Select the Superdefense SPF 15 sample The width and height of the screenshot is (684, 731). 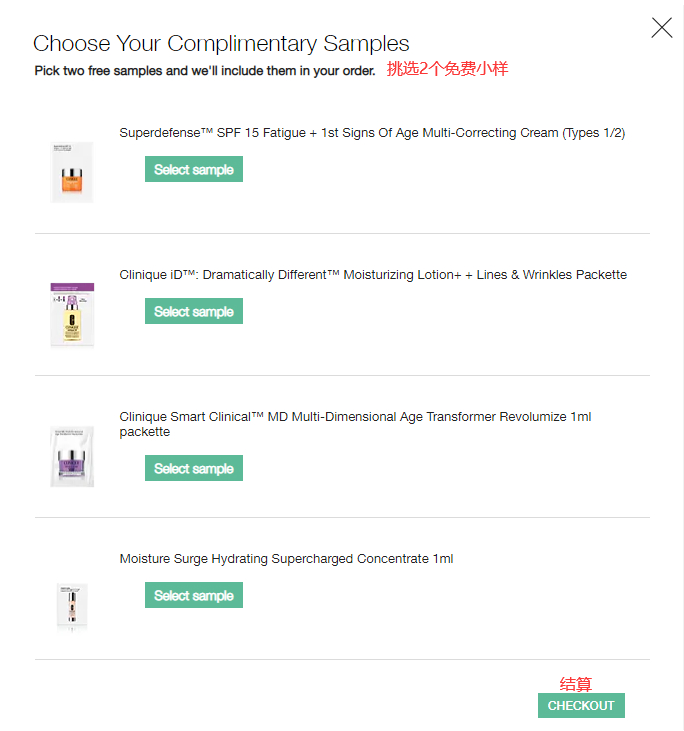(194, 170)
